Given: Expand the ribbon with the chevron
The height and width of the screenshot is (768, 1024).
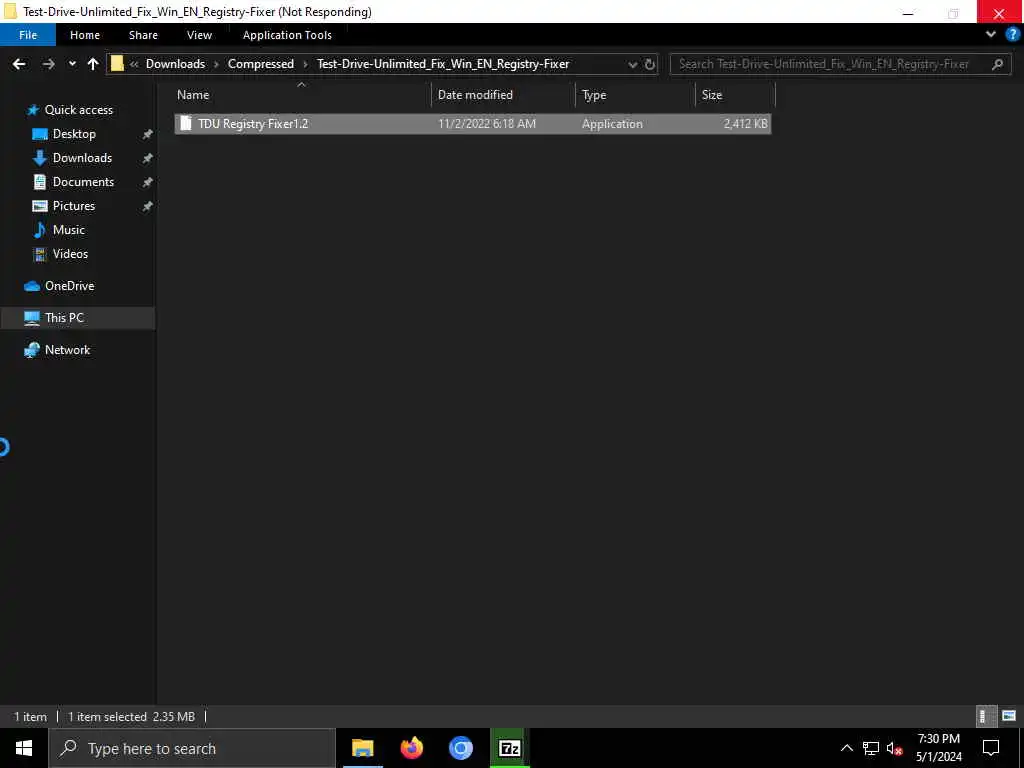Looking at the screenshot, I should pyautogui.click(x=991, y=35).
